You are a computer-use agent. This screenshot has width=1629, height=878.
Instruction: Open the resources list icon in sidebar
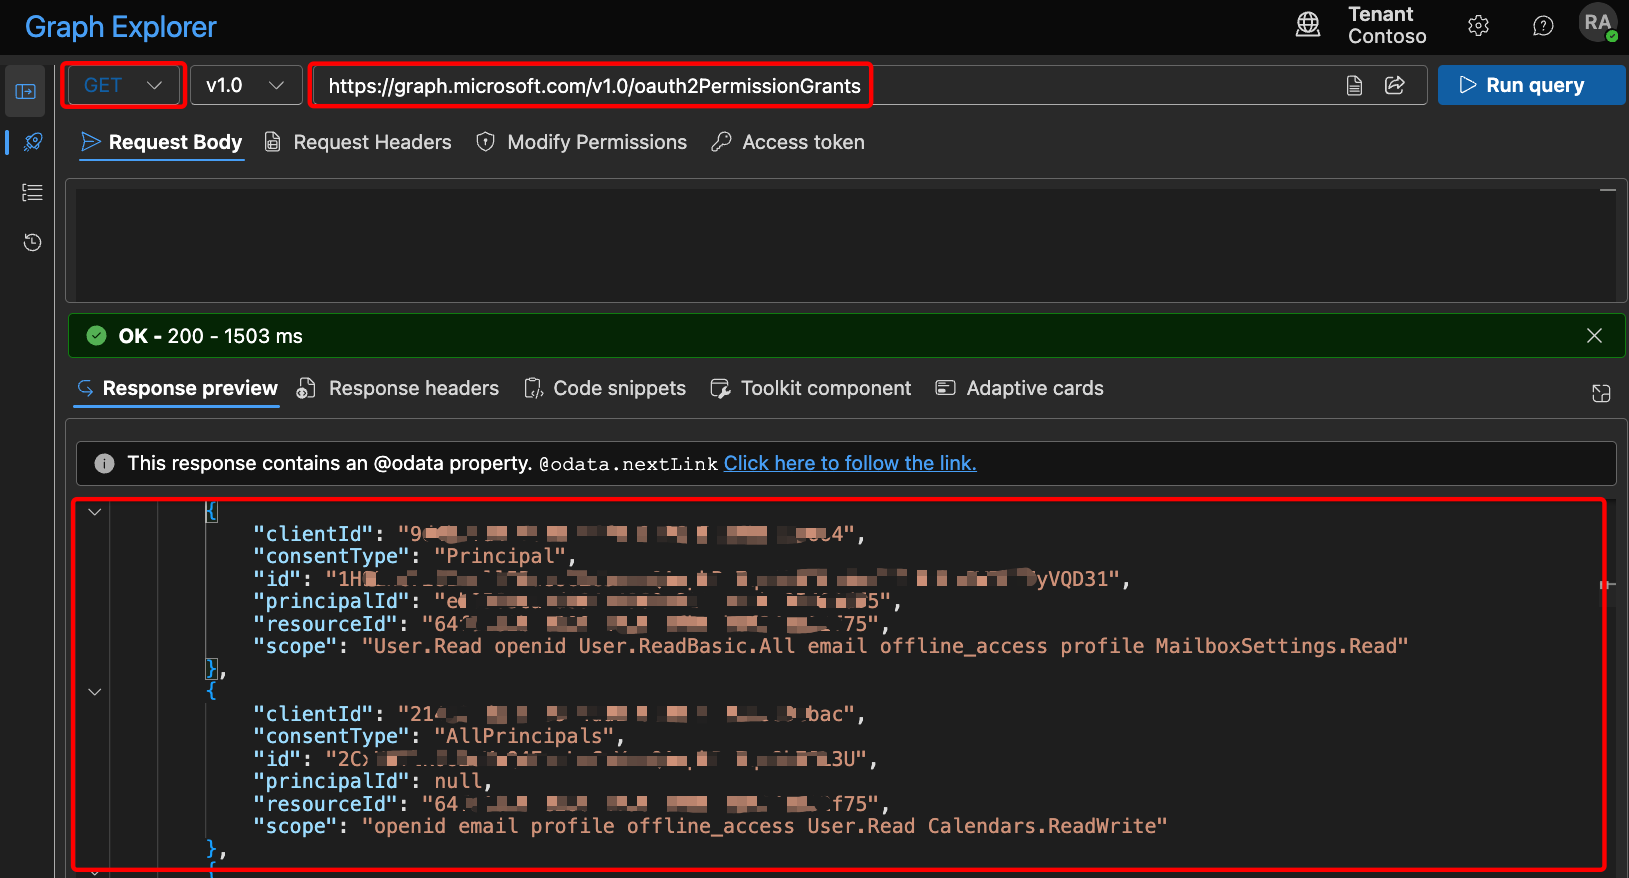click(x=32, y=193)
